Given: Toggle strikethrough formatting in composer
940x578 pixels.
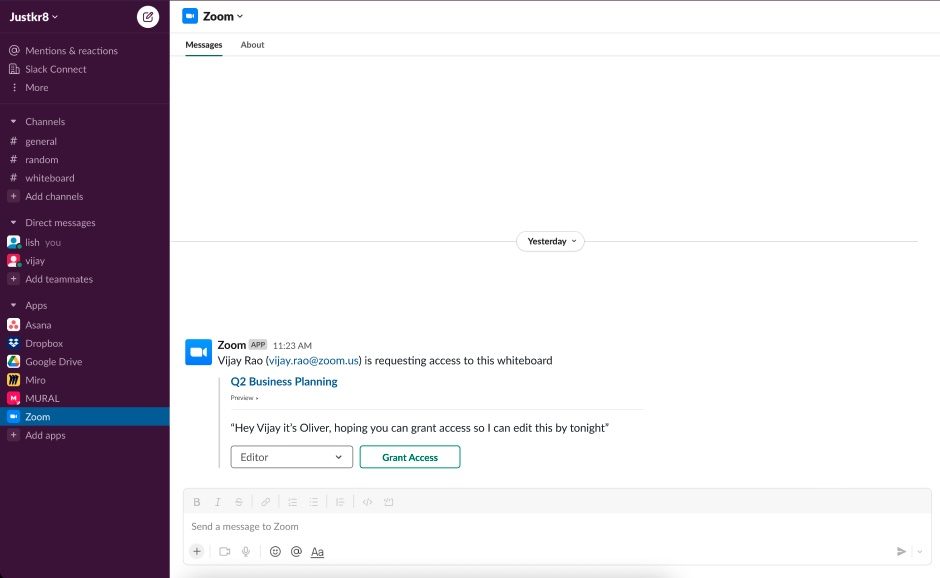Looking at the screenshot, I should [x=239, y=502].
